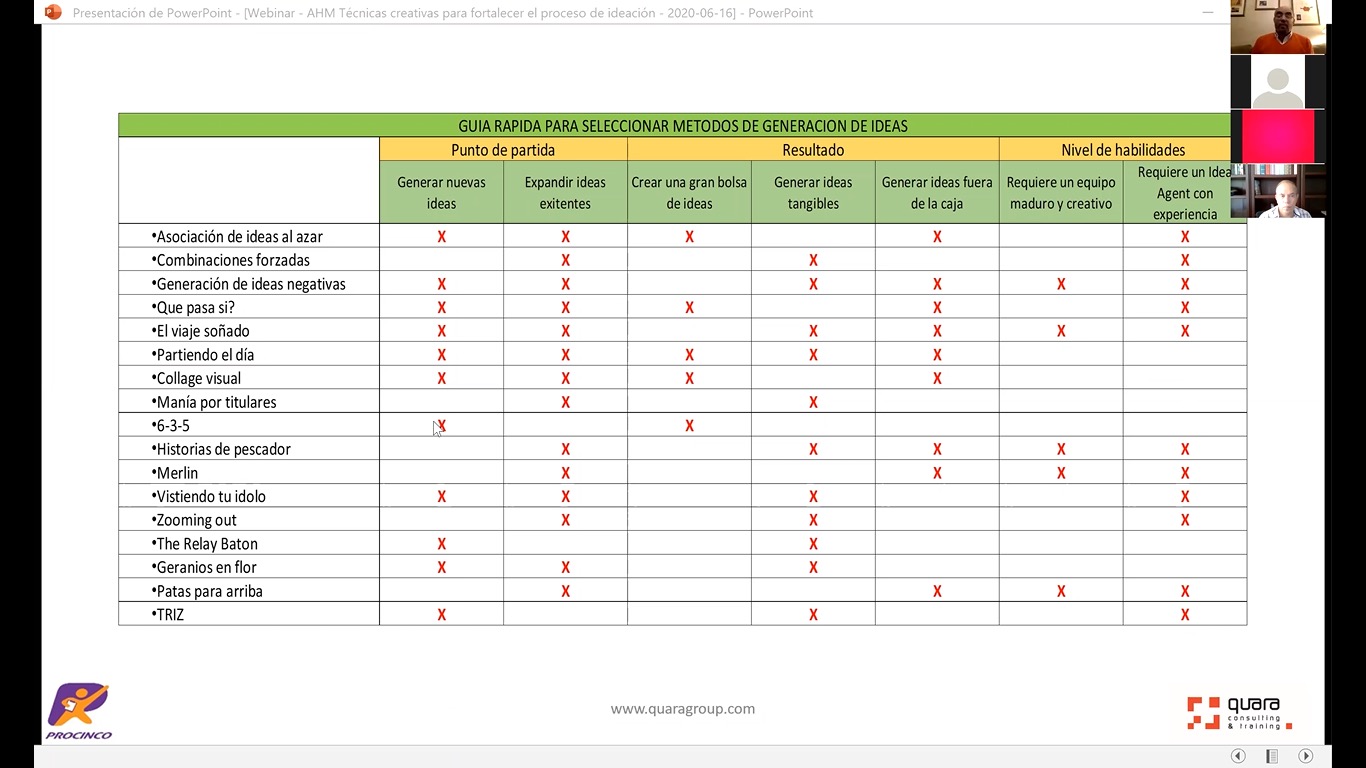Click the window title text 'Presentación de PowerPoint'
The image size is (1366, 768).
(153, 13)
